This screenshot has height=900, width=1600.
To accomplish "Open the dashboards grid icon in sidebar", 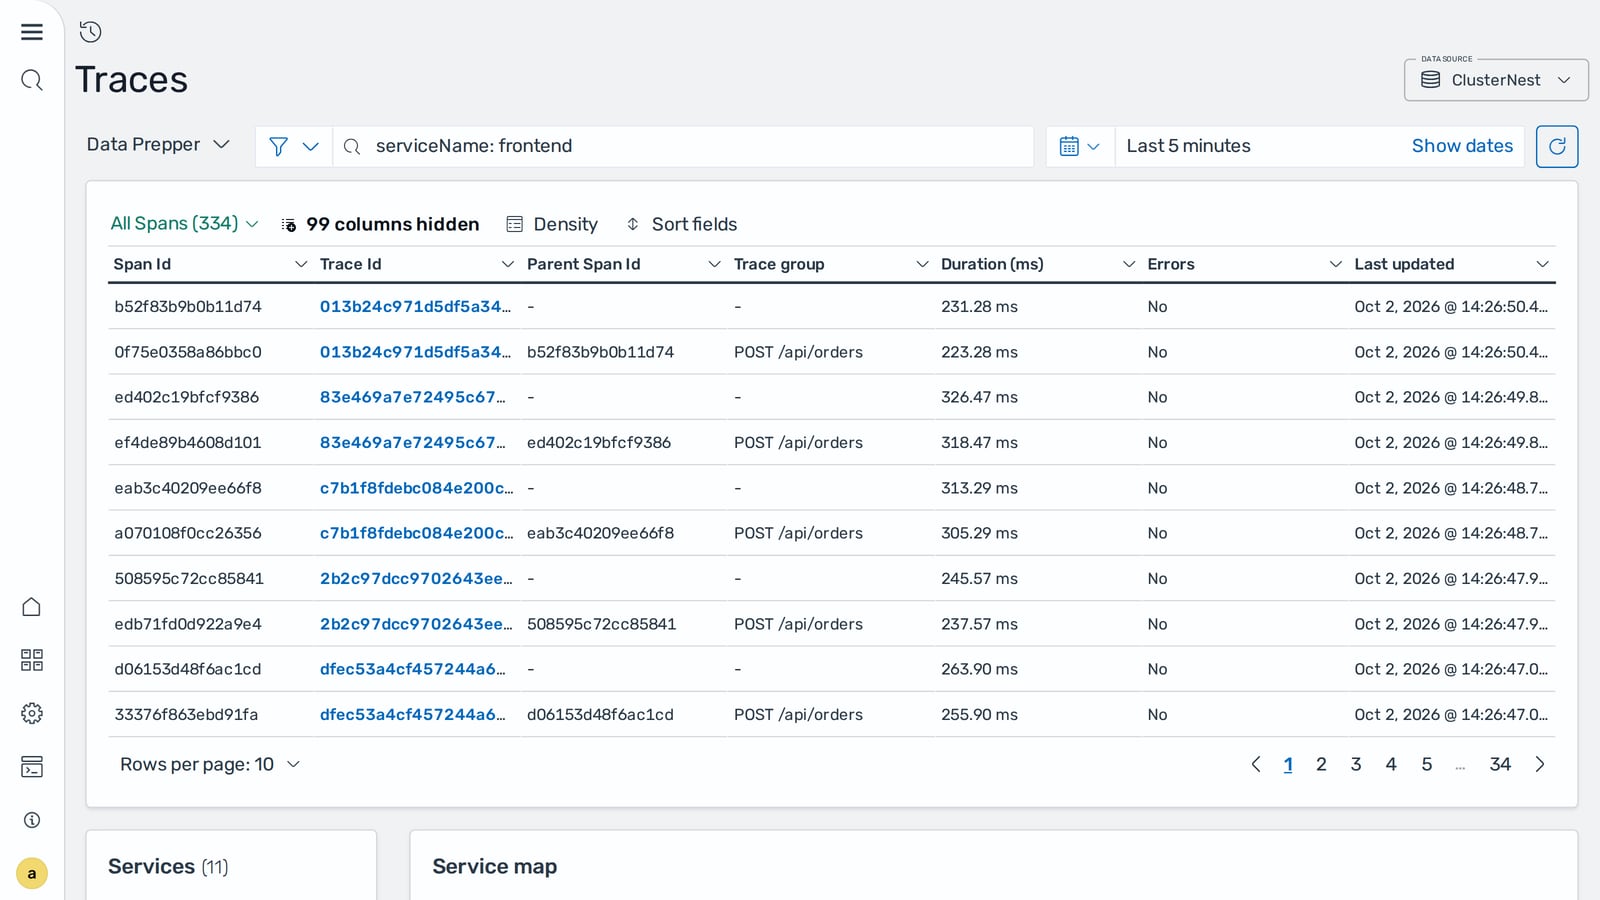I will (32, 660).
